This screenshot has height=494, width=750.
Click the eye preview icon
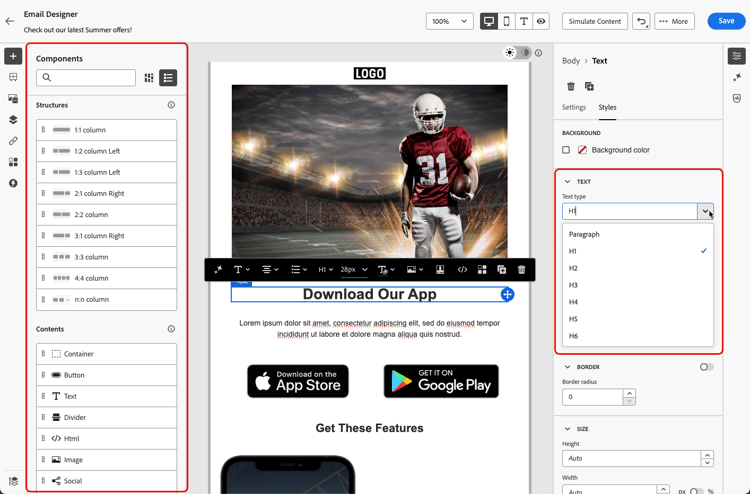541,21
